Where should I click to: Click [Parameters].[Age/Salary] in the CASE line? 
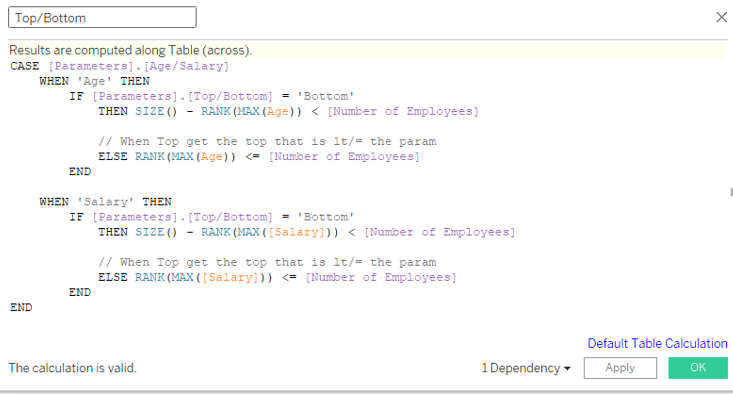(x=139, y=66)
